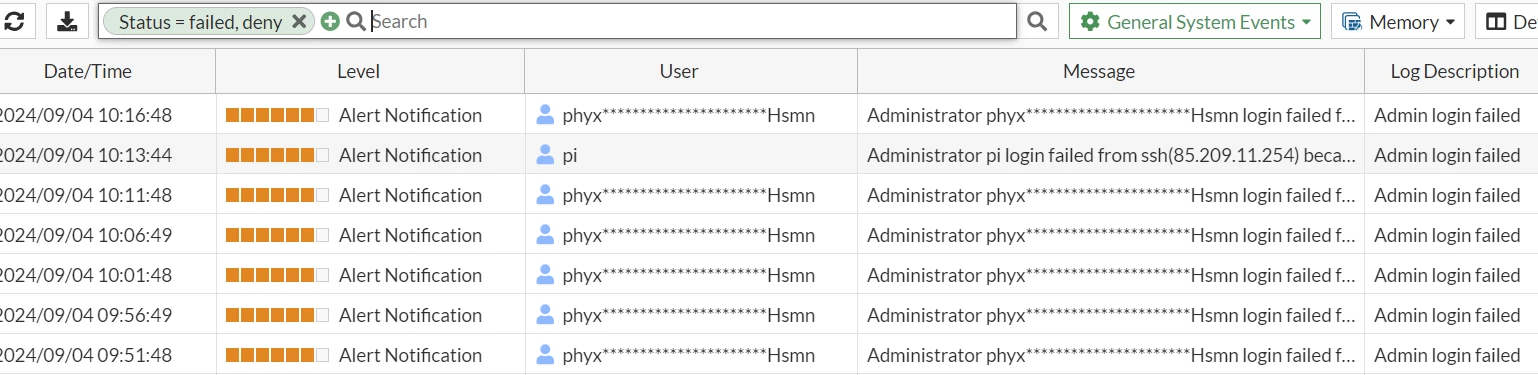Click the refresh icon

14,21
